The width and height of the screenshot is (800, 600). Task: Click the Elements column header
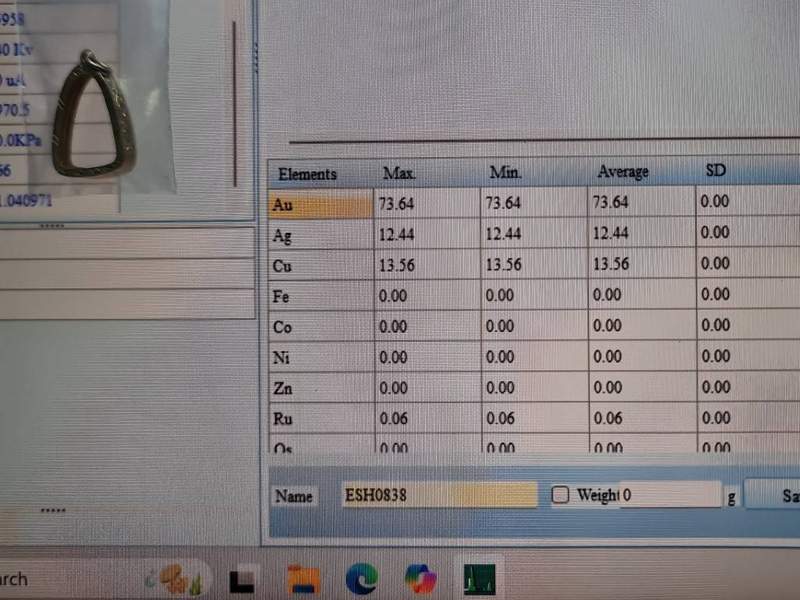(308, 174)
